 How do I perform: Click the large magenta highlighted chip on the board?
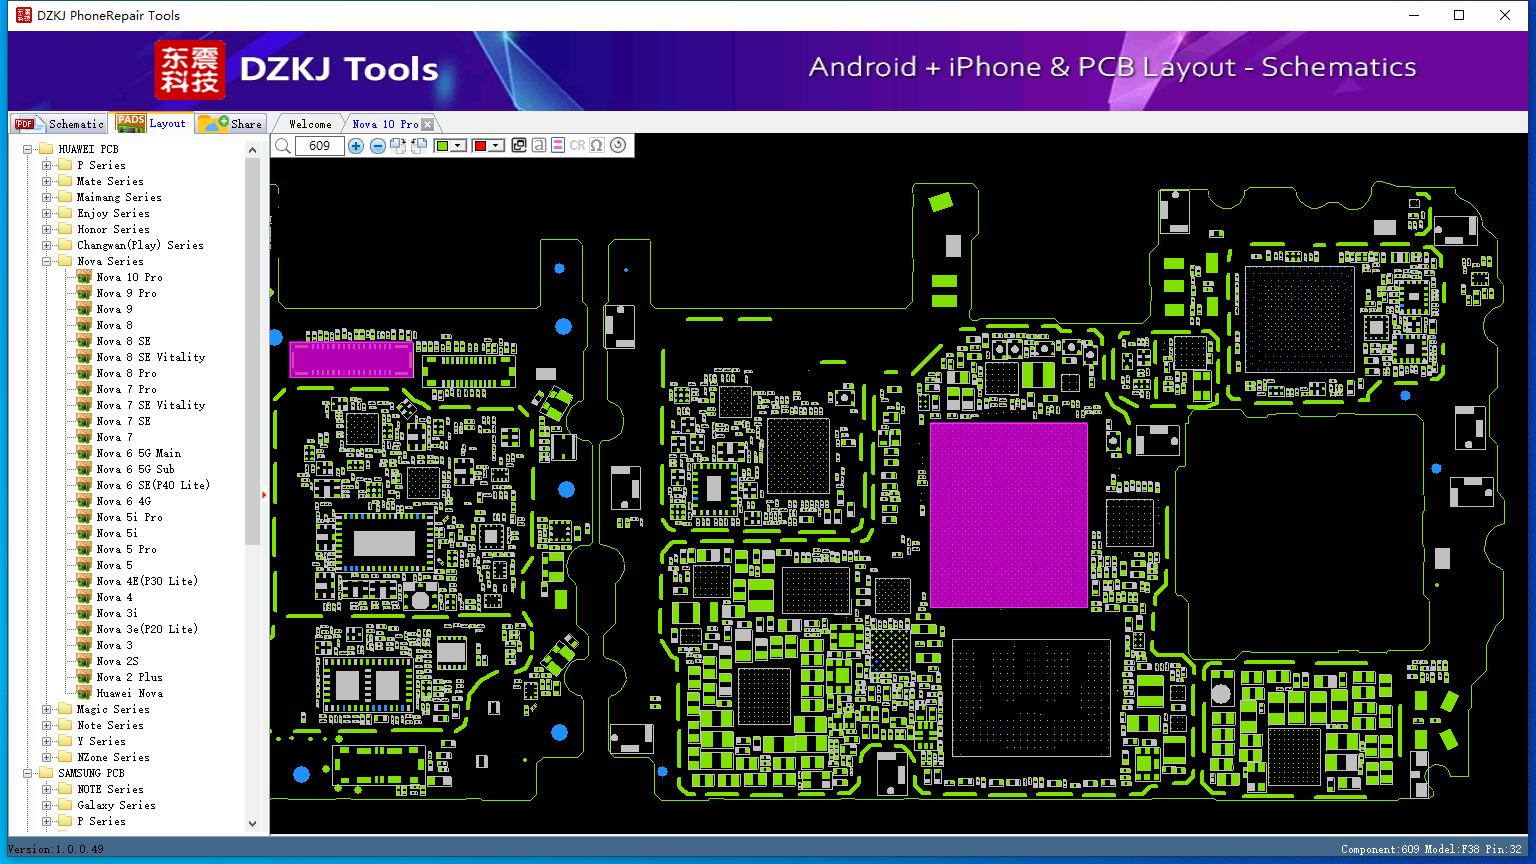click(1008, 514)
